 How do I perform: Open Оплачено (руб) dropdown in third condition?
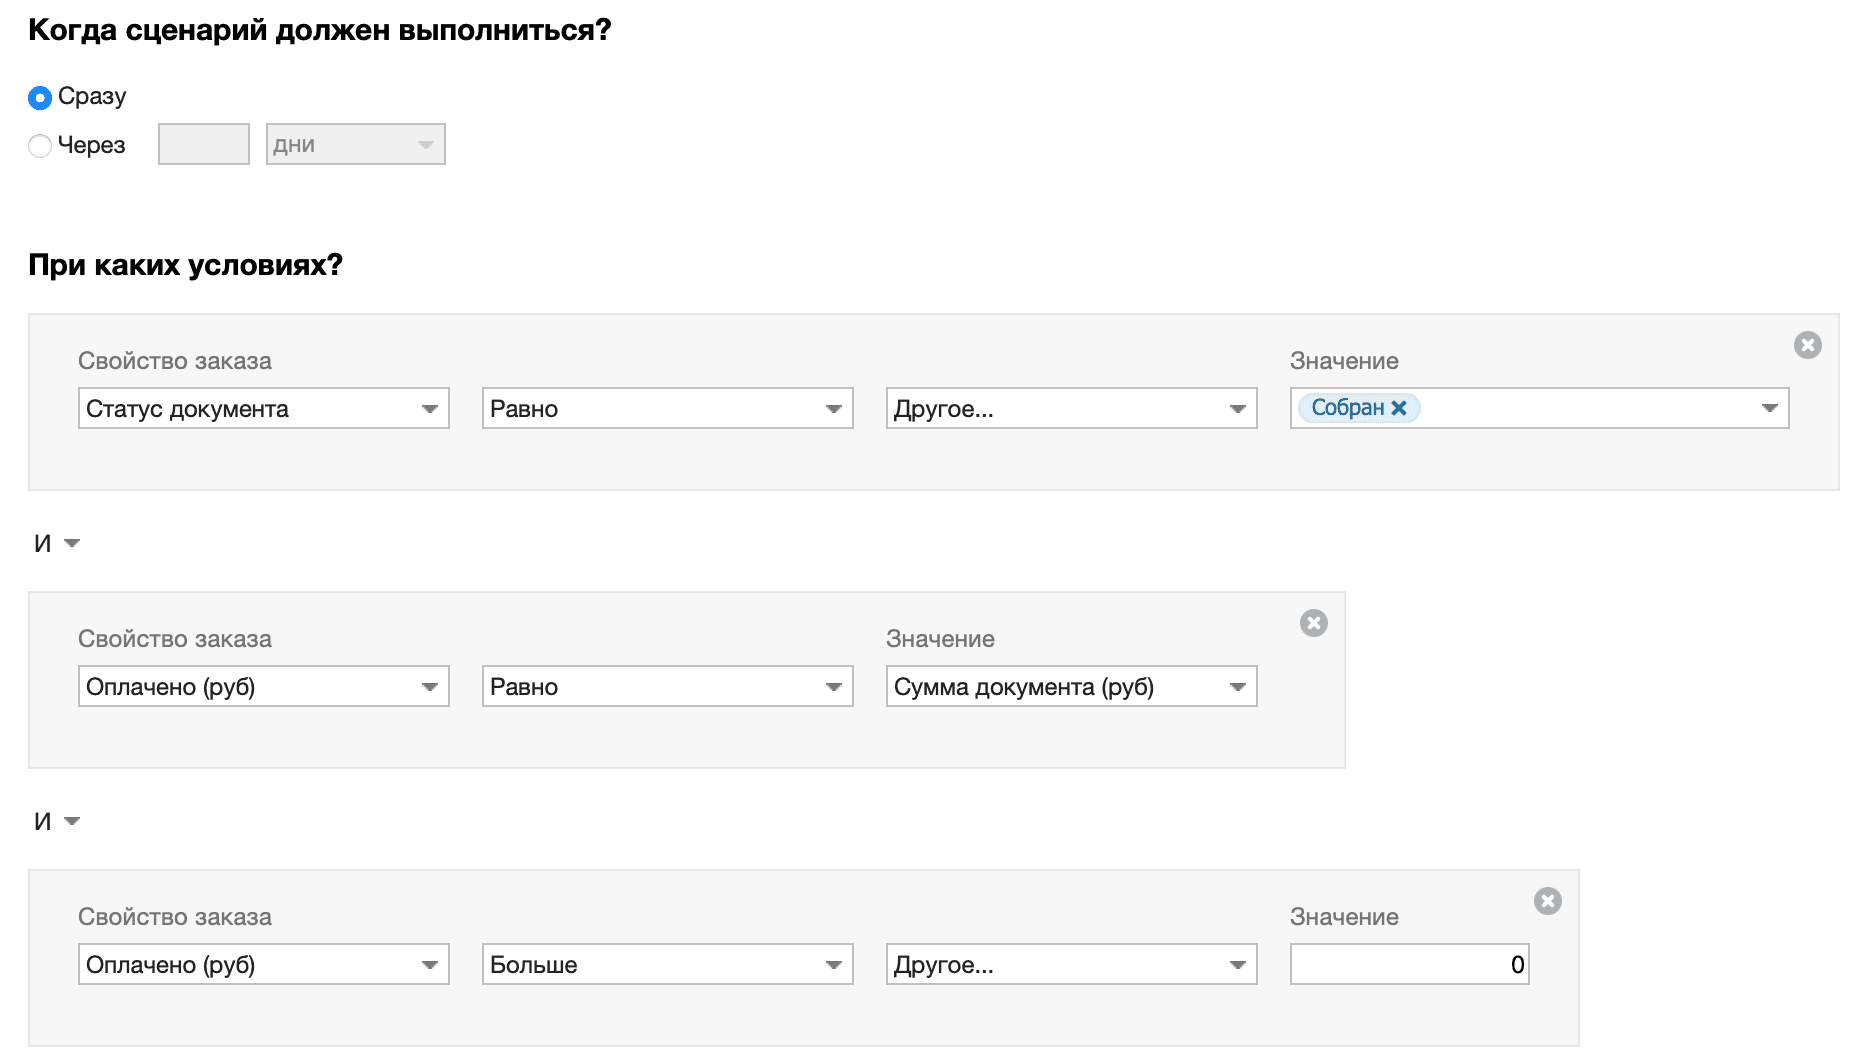[x=264, y=965]
